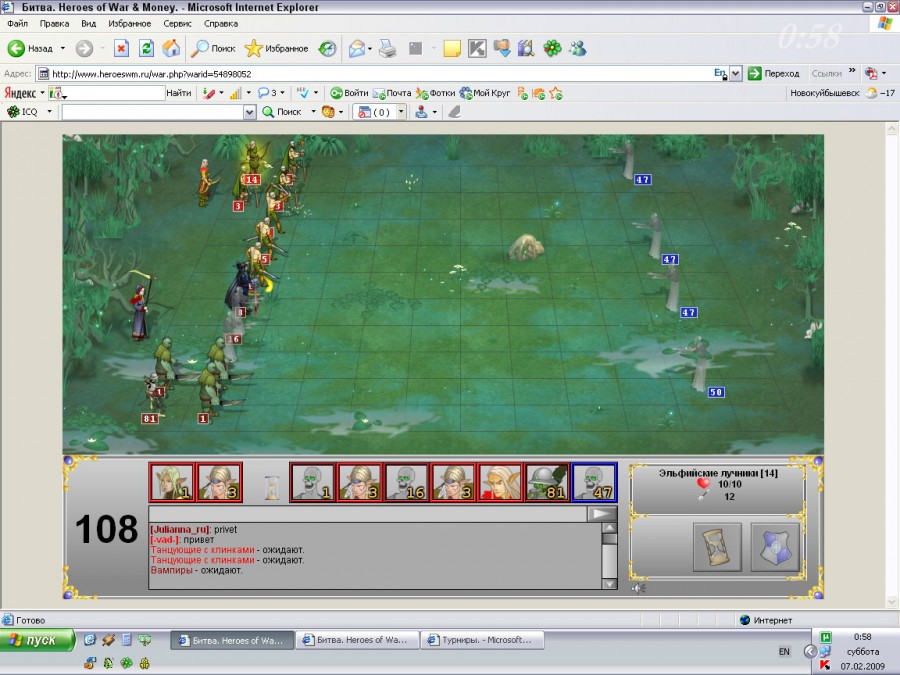900x675 pixels.
Task: Click the goblin stack labeled 81 on battlefield
Action: [x=152, y=396]
